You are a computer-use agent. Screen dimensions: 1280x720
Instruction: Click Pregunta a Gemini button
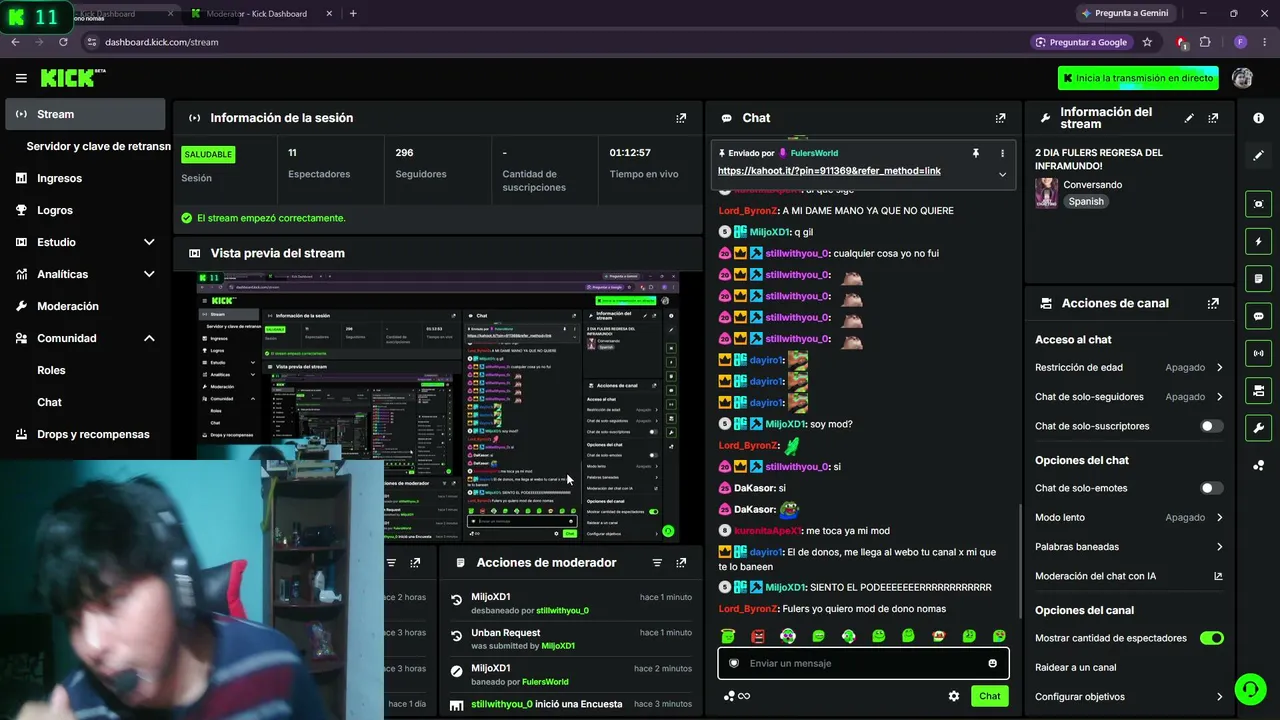tap(1125, 13)
